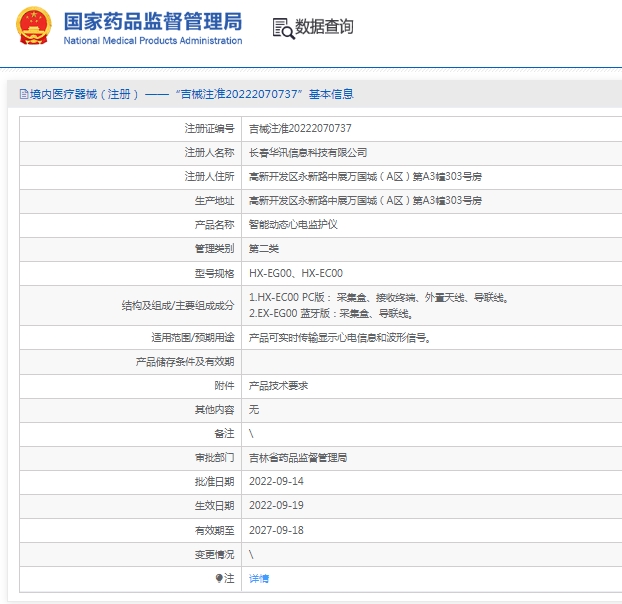Click the 附件 row label

tap(224, 386)
